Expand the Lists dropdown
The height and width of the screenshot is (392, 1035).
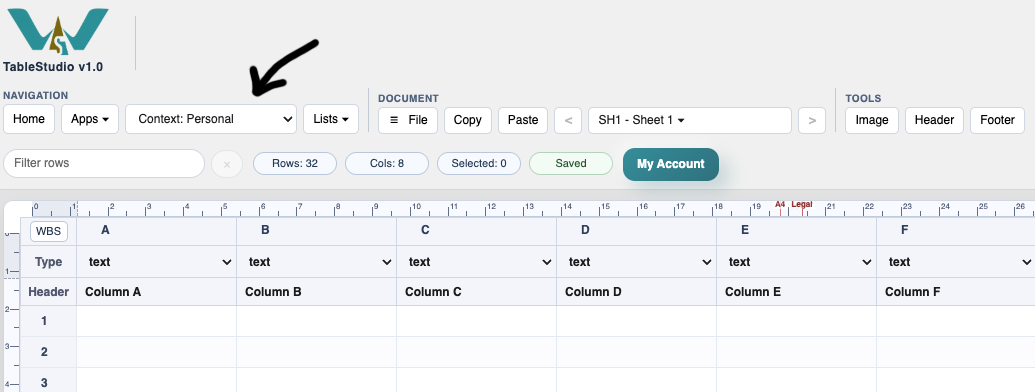coord(331,119)
